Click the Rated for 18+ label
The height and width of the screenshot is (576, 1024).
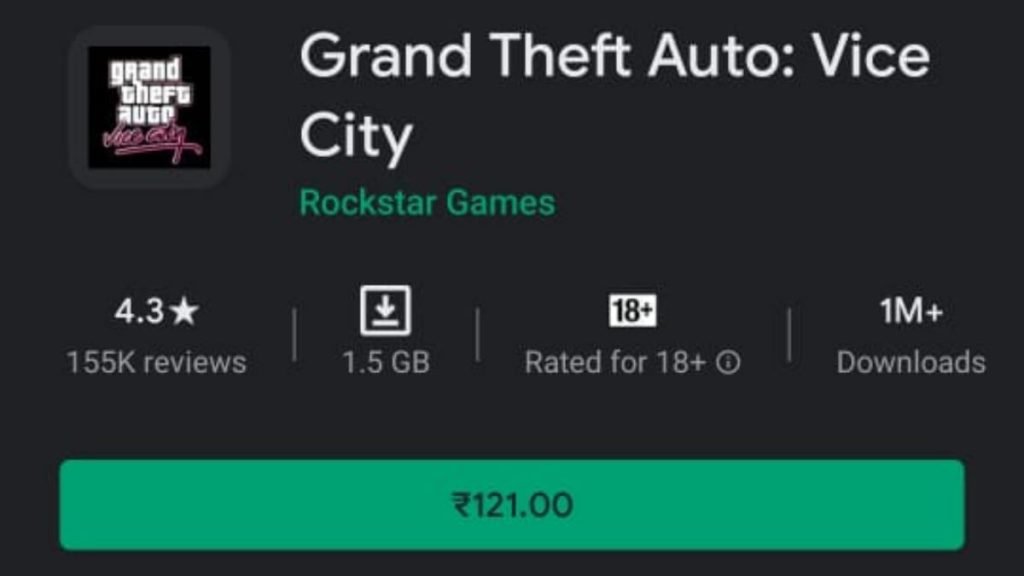click(x=615, y=362)
